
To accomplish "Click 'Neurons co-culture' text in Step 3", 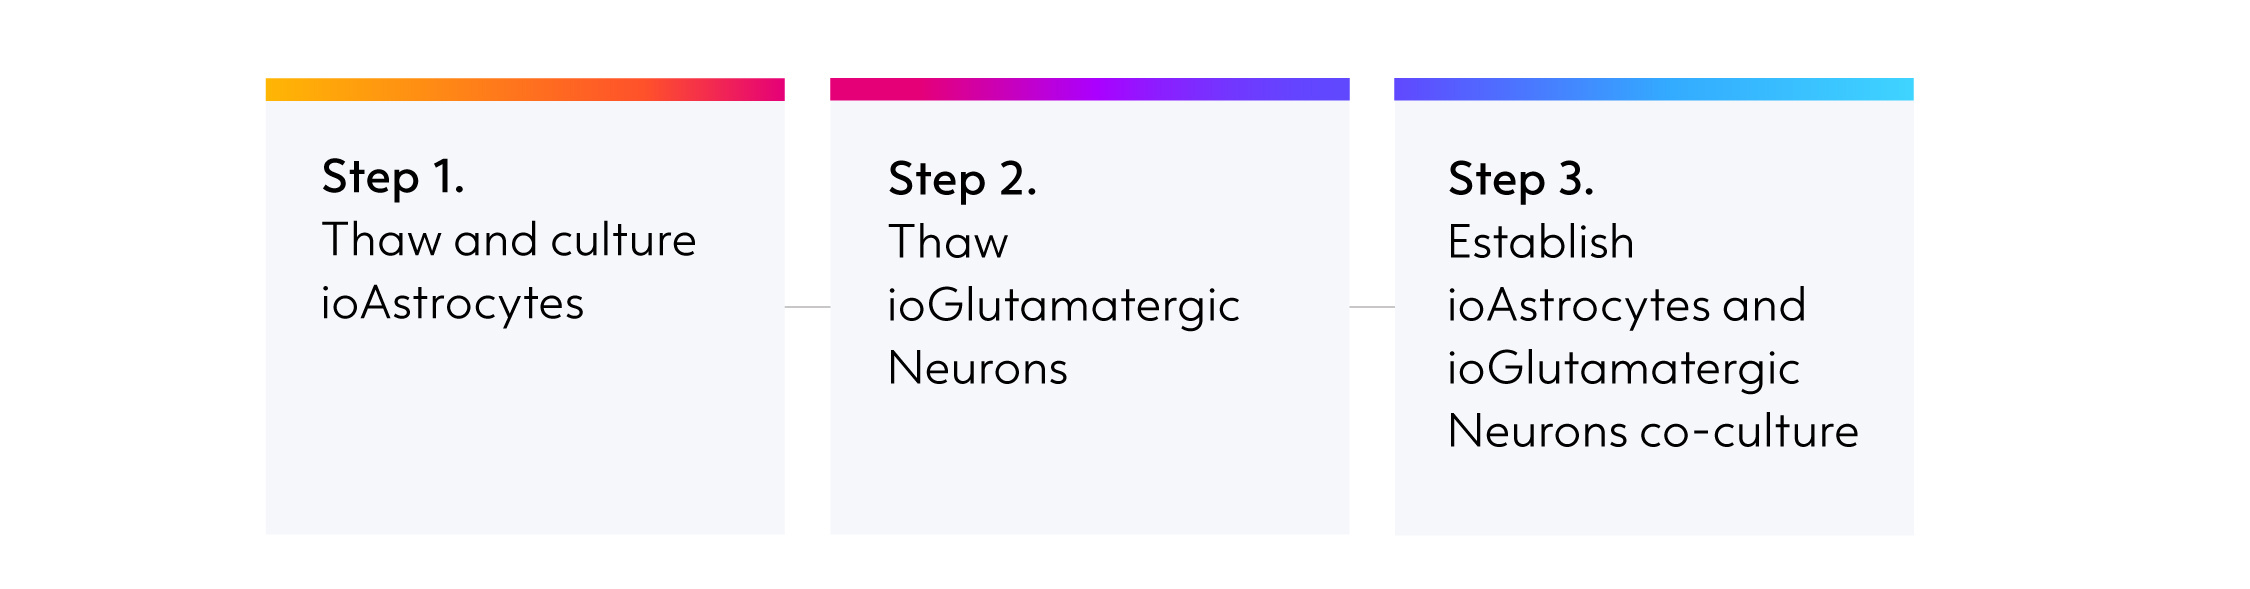I will tap(1653, 431).
